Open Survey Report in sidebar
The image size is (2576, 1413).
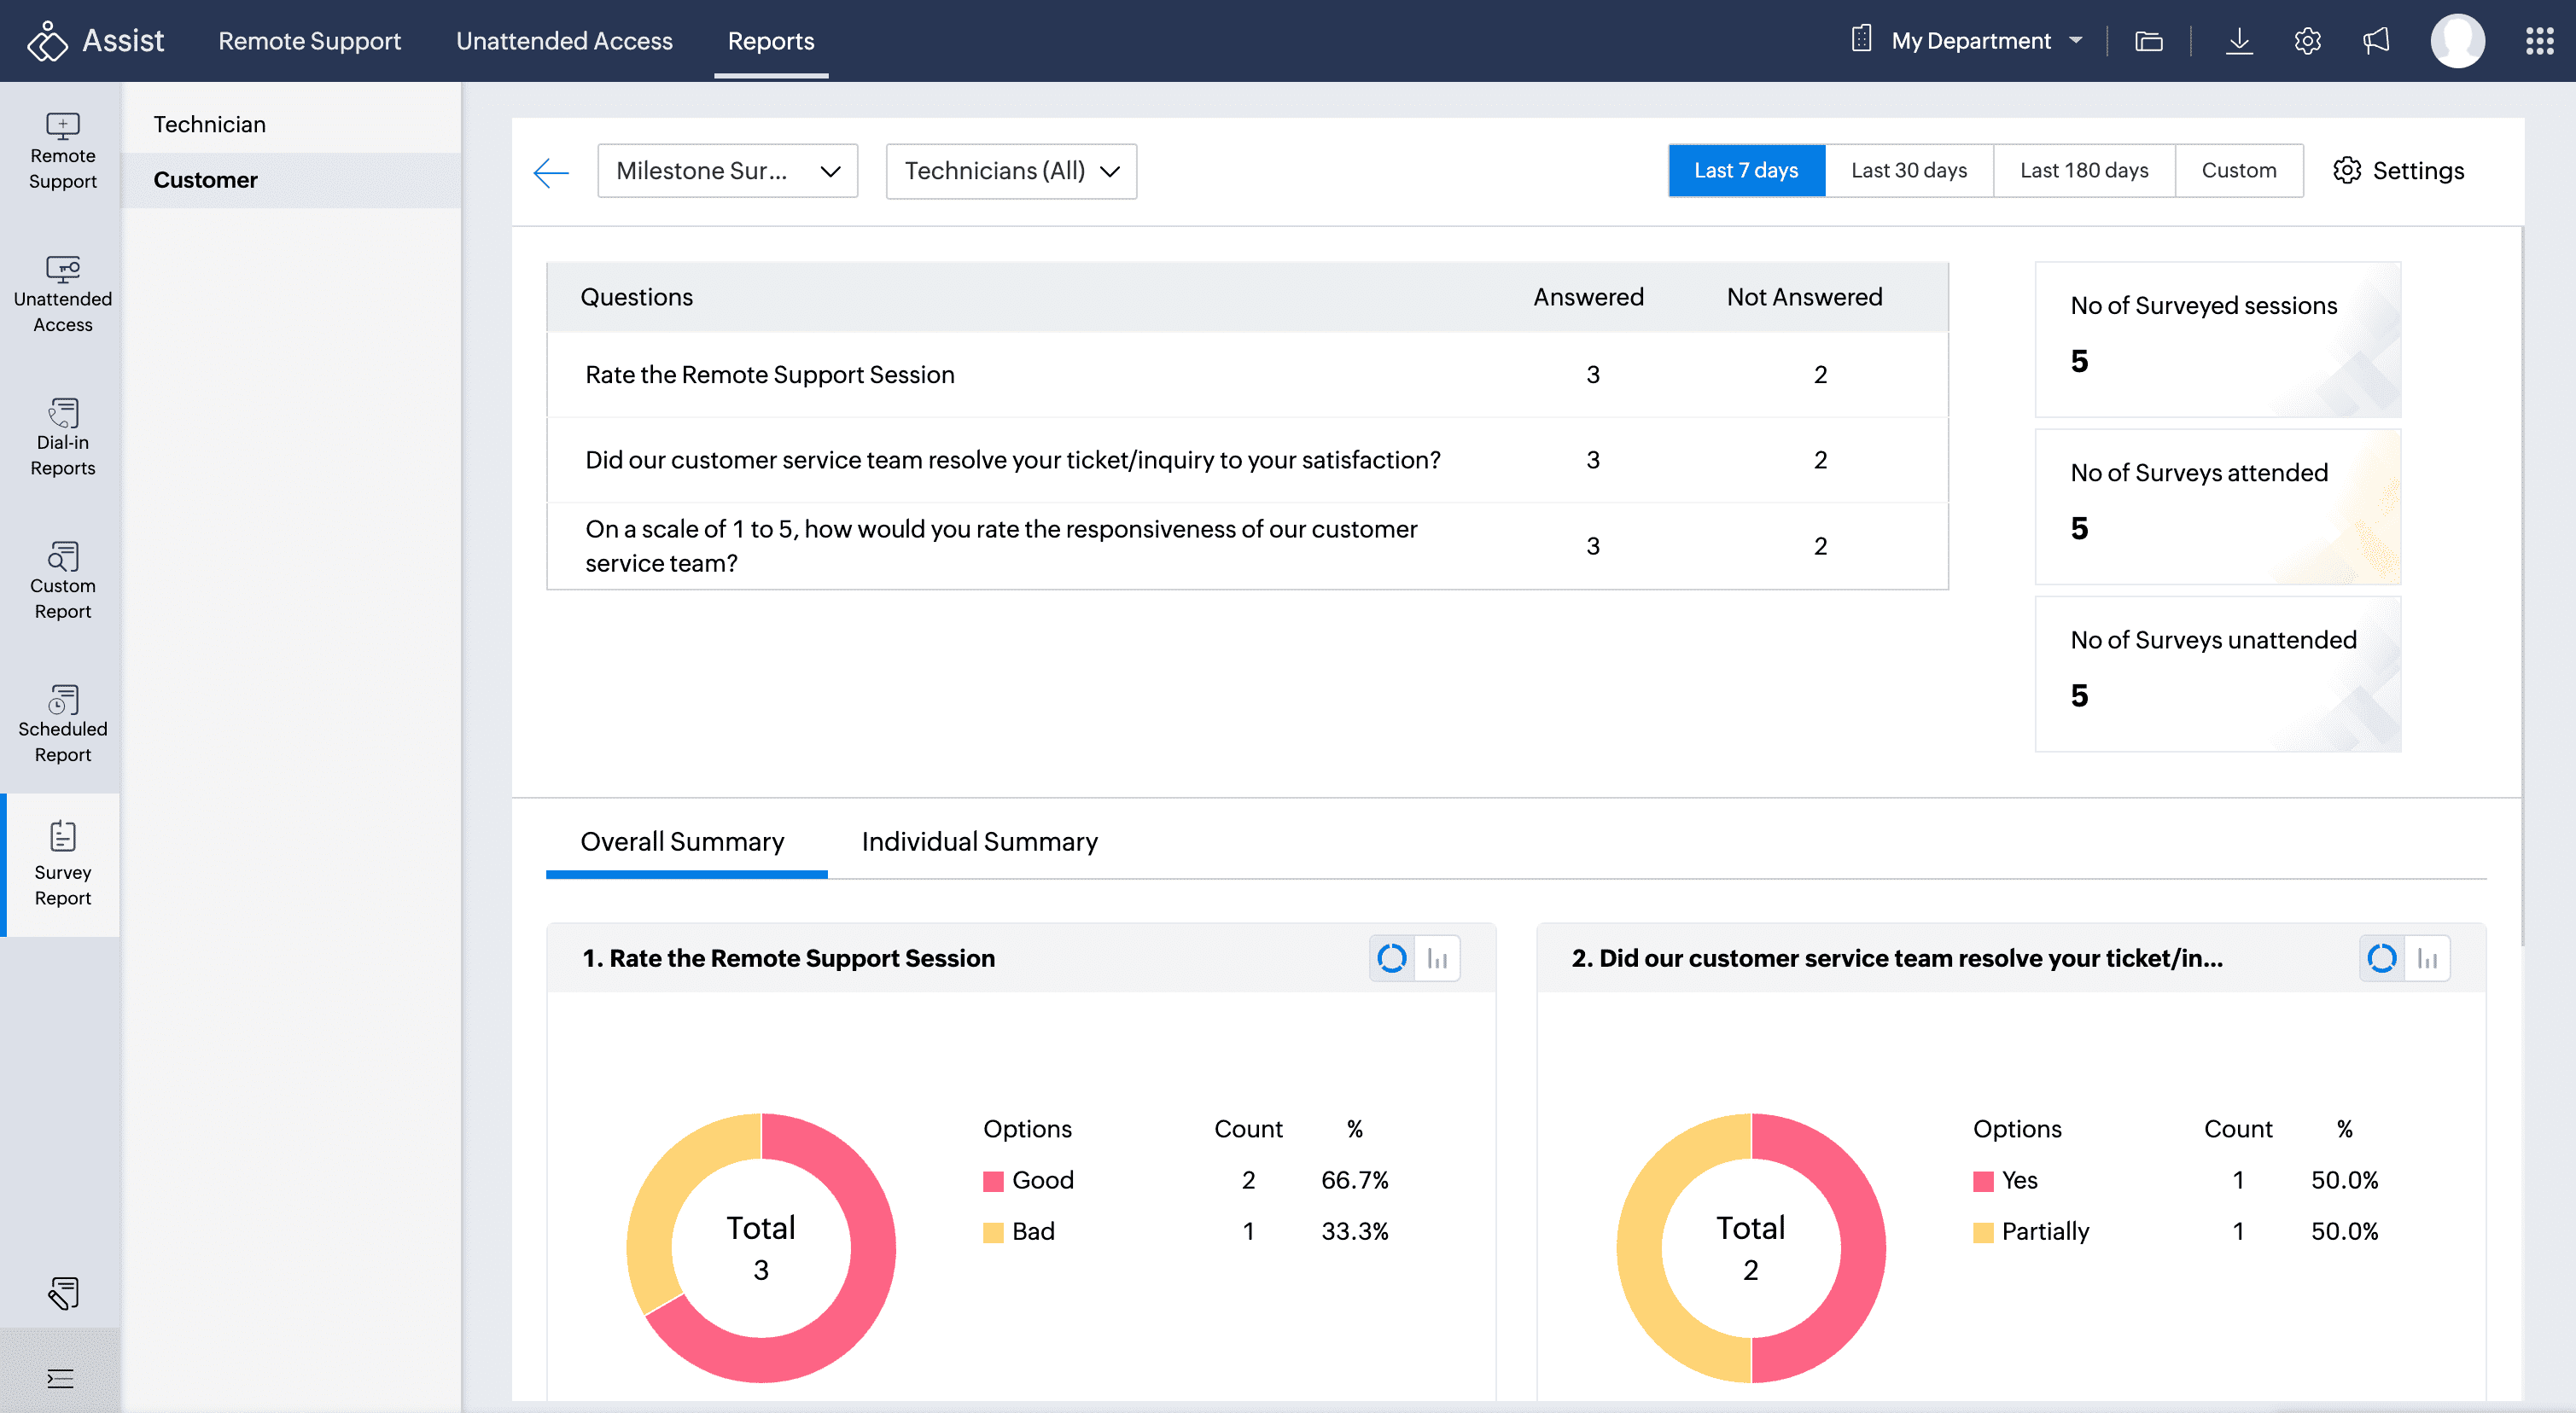62,864
